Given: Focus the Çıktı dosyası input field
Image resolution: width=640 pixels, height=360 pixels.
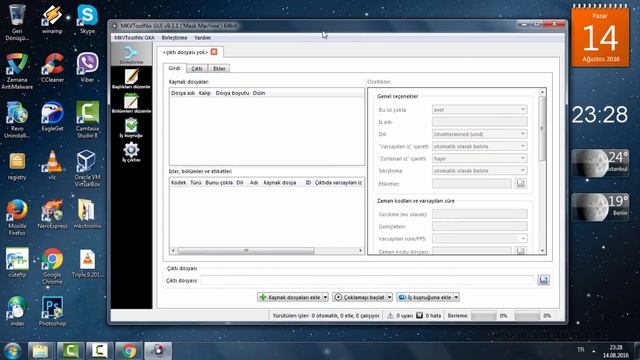Looking at the screenshot, I should point(367,280).
